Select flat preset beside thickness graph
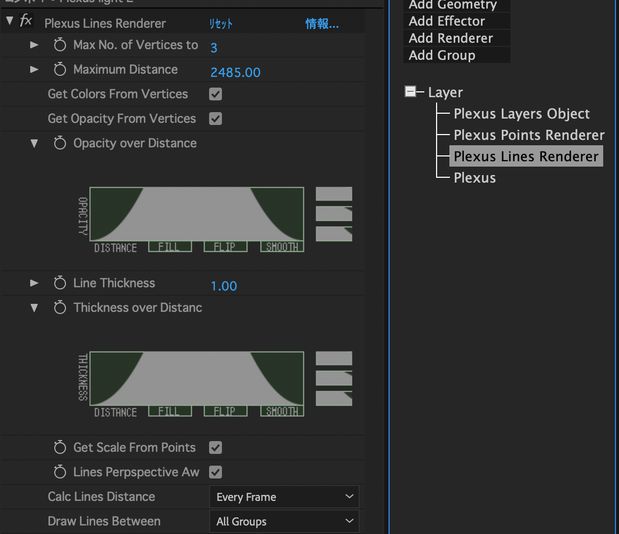This screenshot has height=534, width=619. point(334,358)
